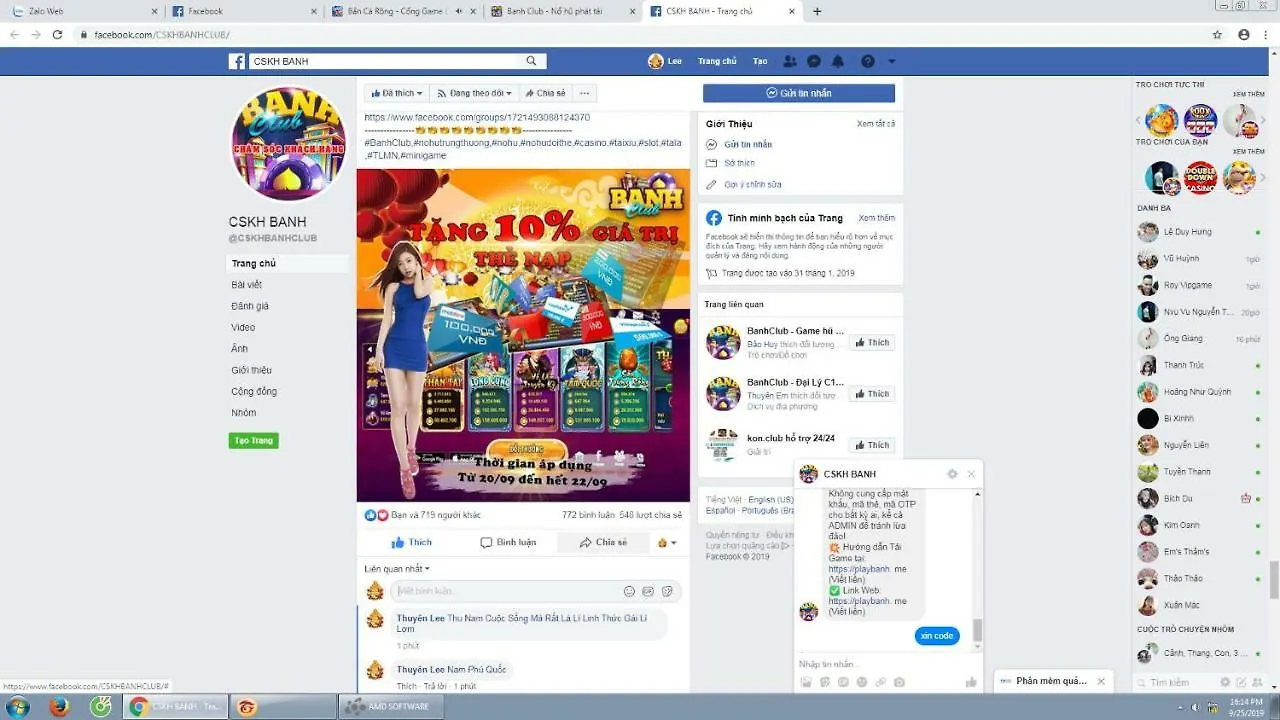Open 'Đánh giá' in page sidebar
1280x720 pixels.
pyautogui.click(x=250, y=306)
